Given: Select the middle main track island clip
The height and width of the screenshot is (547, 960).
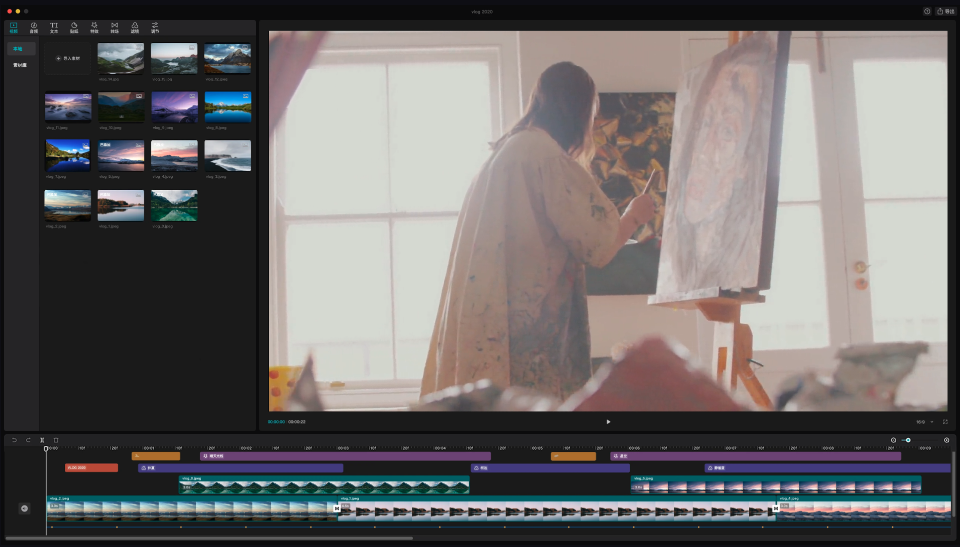Looking at the screenshot, I should click(x=557, y=508).
